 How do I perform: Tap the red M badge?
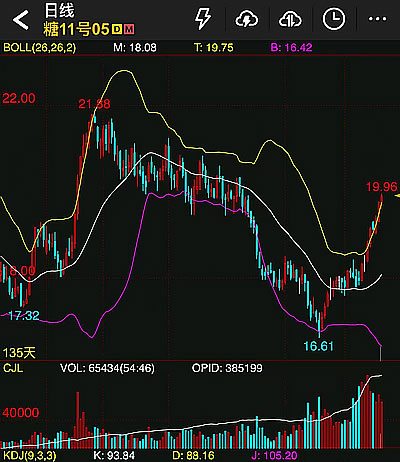coord(129,29)
